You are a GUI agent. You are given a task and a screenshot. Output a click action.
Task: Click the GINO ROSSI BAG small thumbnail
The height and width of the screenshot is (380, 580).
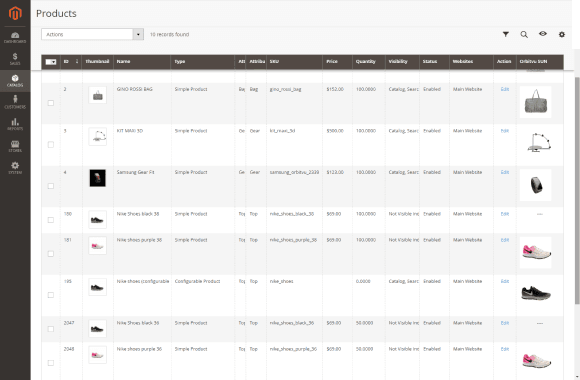tap(98, 95)
